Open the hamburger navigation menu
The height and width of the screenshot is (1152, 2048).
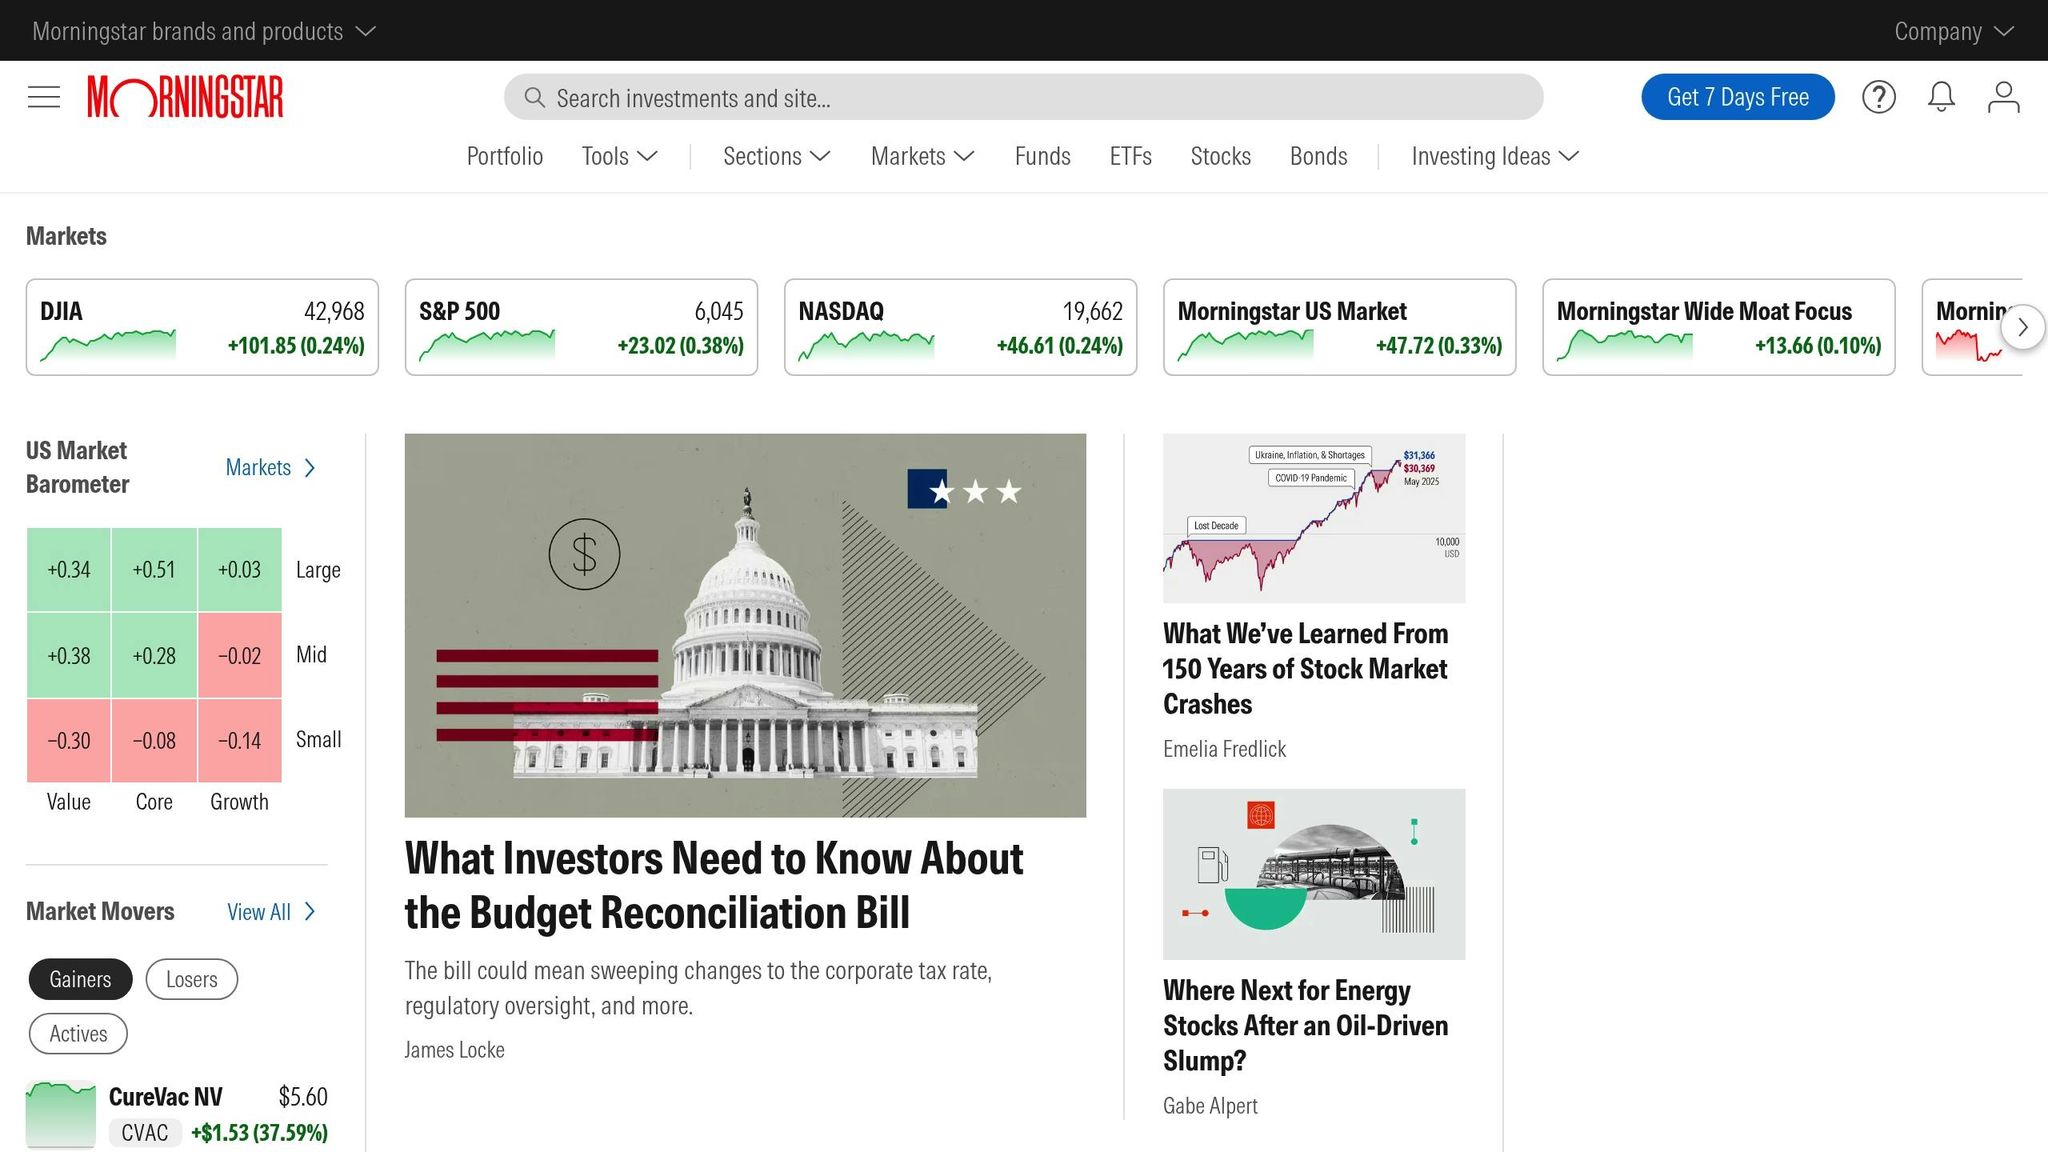point(44,97)
